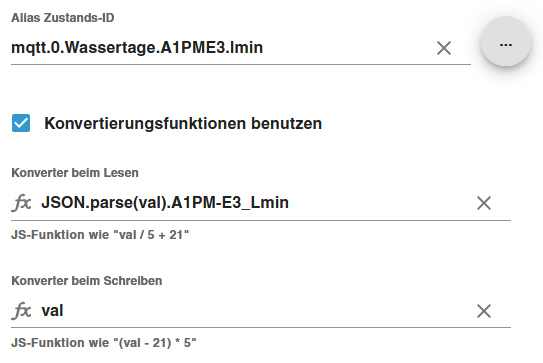
Task: Open the state browser with the three-dots button
Action: click(506, 42)
